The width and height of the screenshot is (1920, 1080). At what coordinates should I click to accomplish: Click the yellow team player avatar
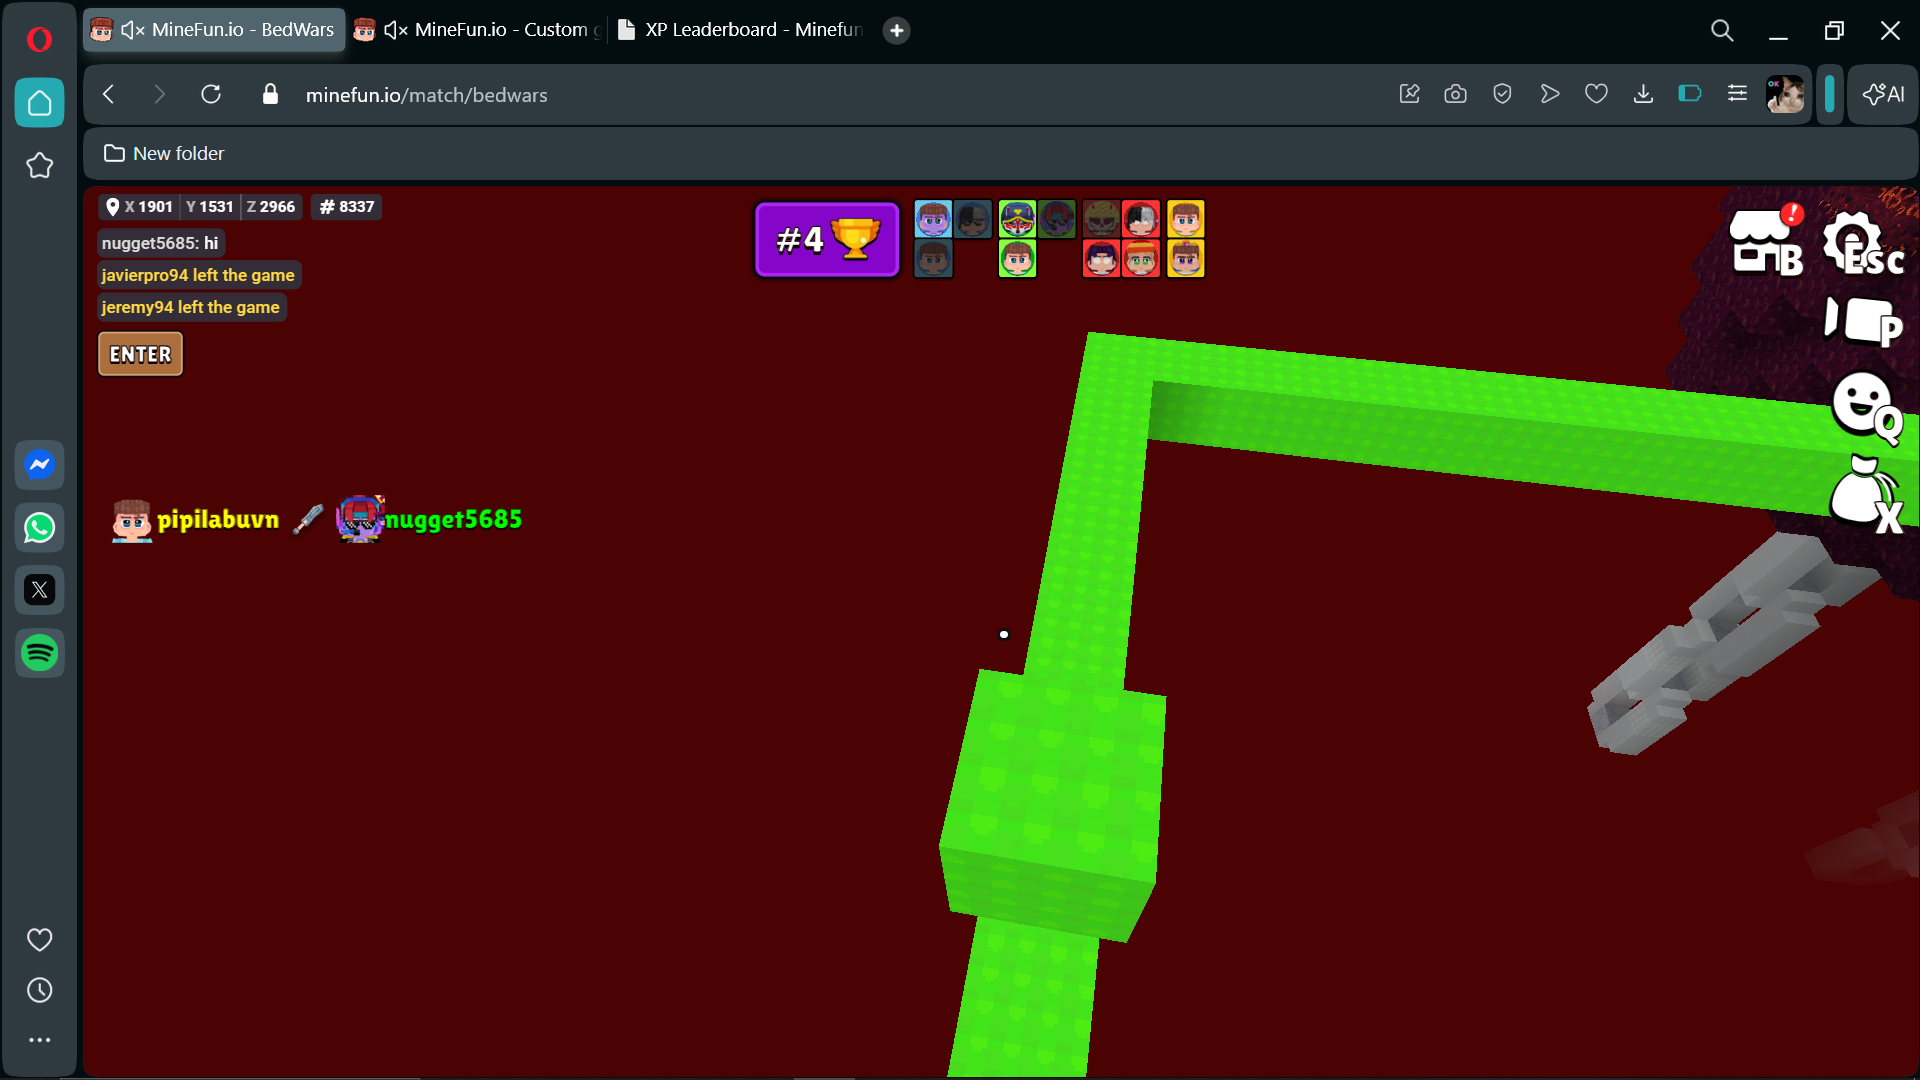tap(1185, 219)
